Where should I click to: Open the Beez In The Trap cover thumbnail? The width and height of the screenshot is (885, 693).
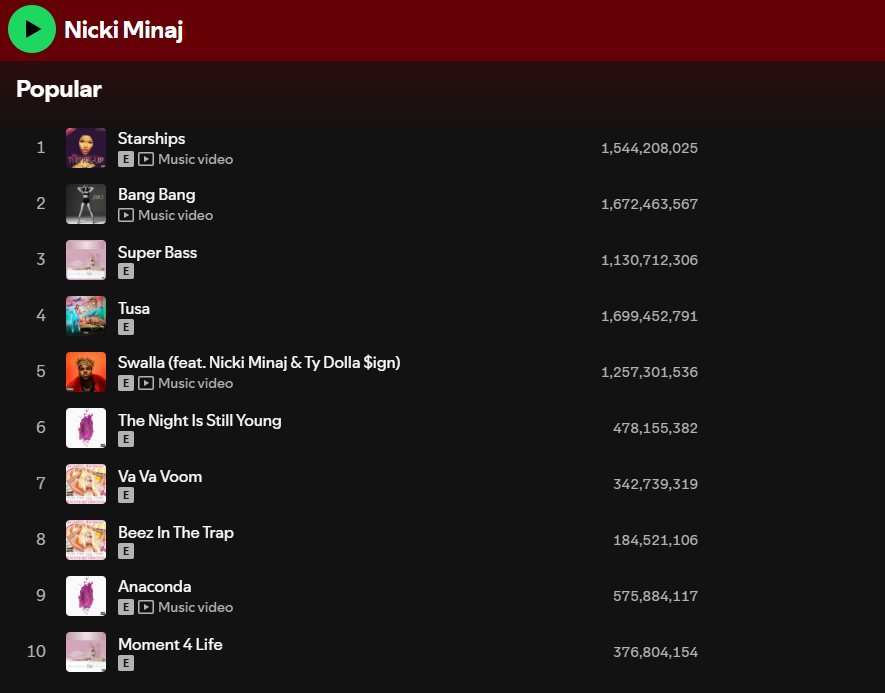86,540
